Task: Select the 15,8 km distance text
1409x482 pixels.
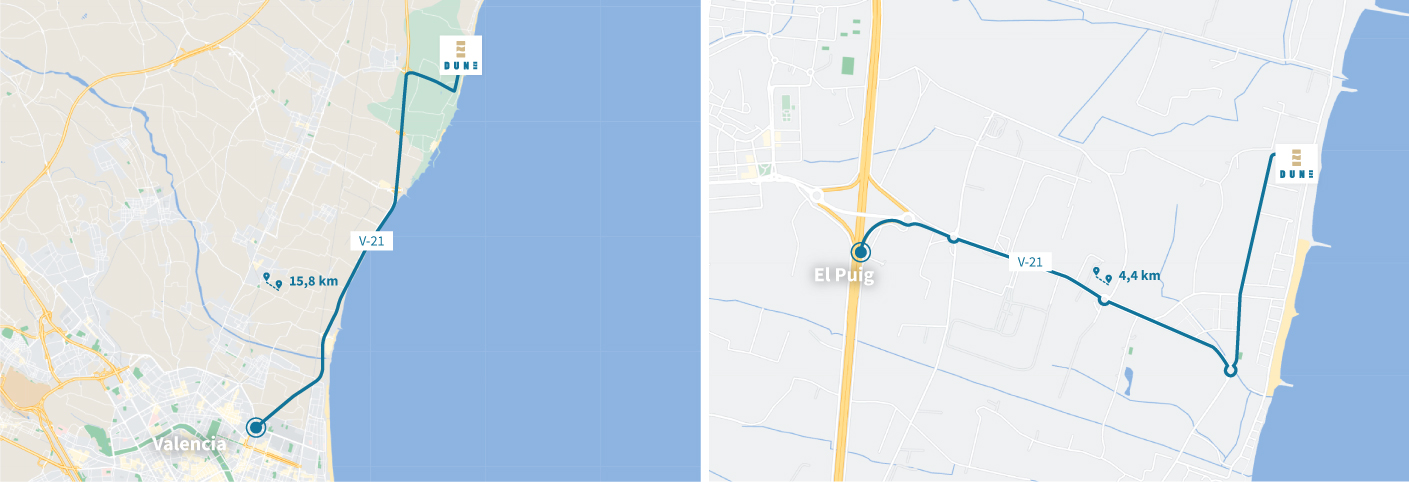Action: [313, 282]
